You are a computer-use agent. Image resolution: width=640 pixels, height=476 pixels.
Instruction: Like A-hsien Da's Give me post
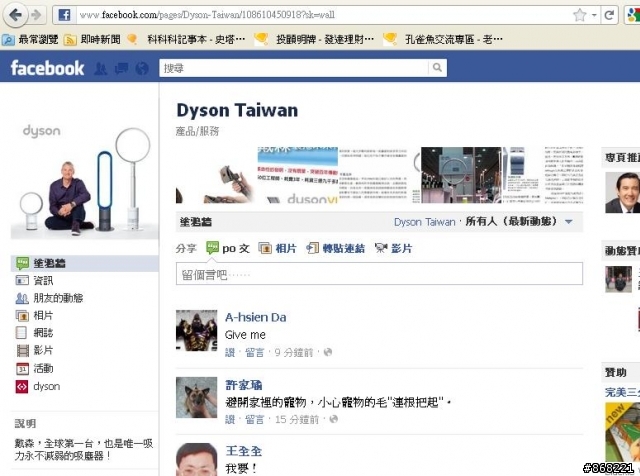pyautogui.click(x=230, y=352)
